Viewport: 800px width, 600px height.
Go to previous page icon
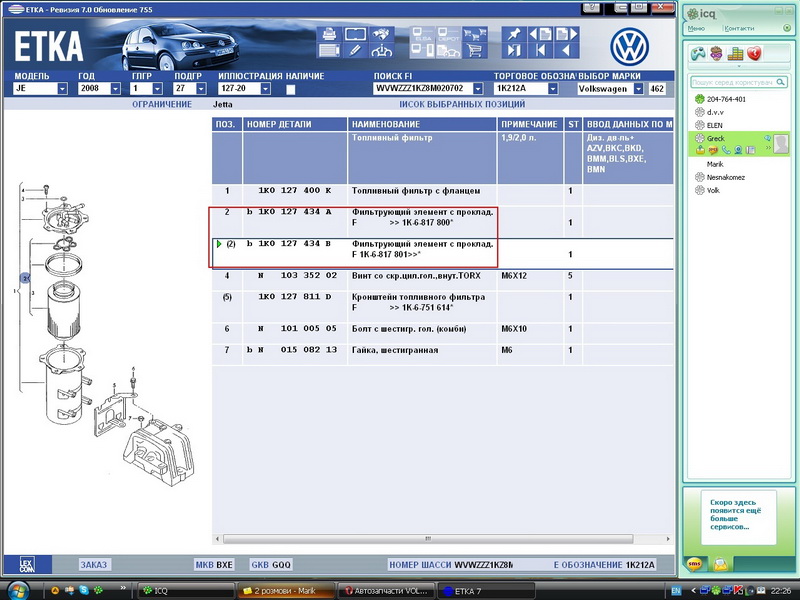[x=540, y=34]
